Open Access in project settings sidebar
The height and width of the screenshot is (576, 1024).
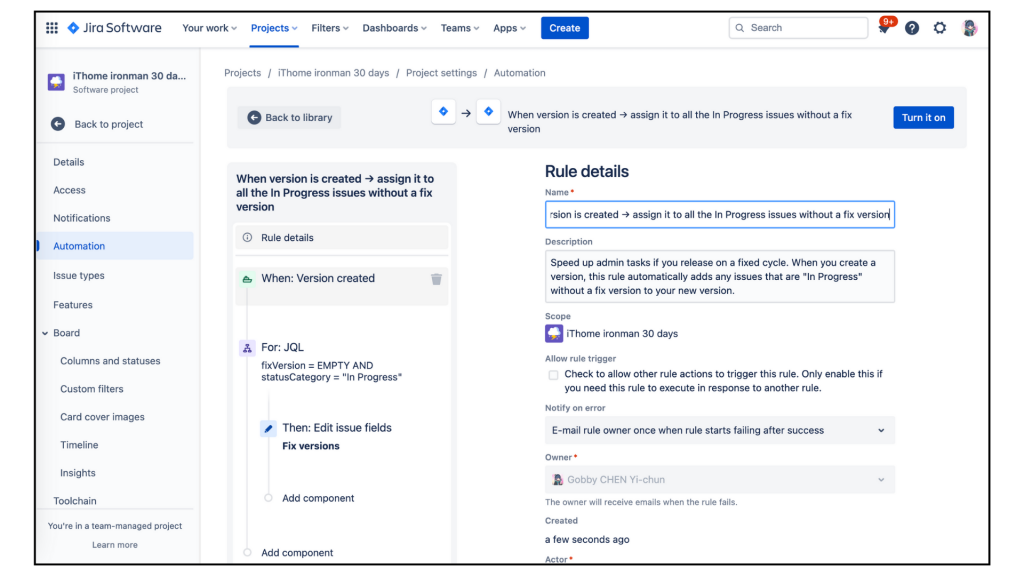coord(69,190)
